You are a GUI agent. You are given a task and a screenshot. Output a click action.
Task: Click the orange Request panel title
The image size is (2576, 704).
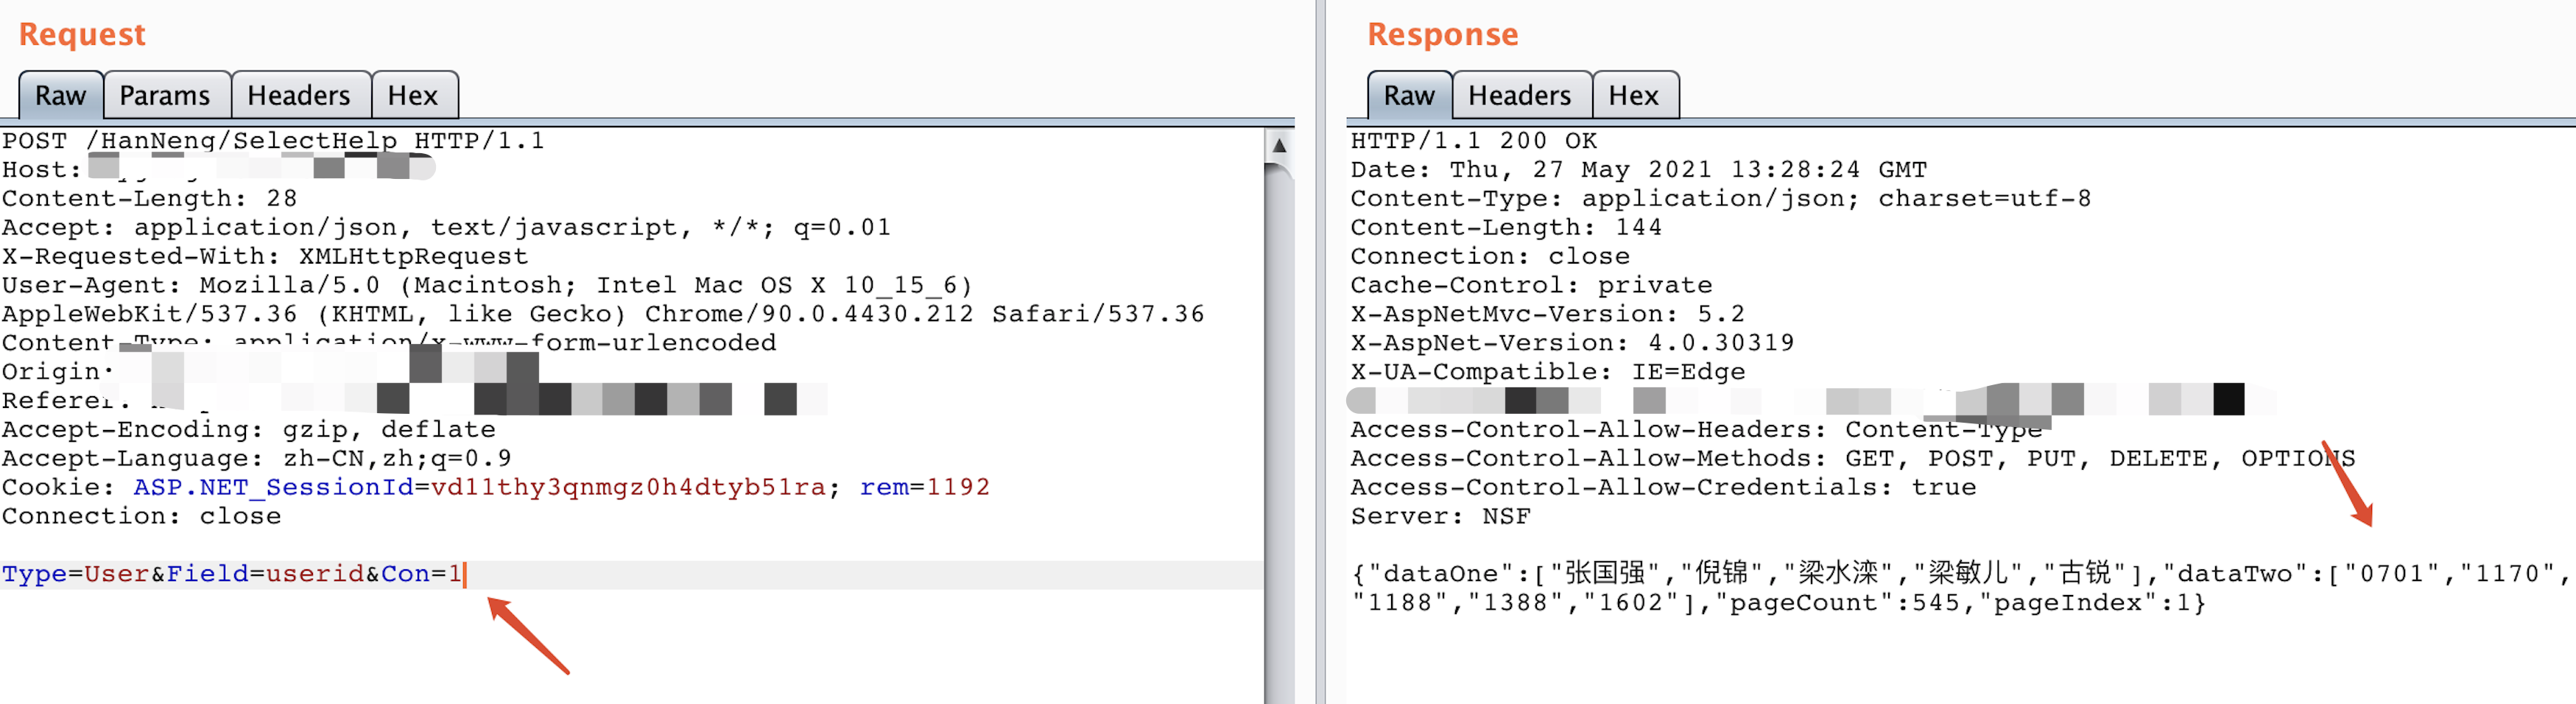[x=82, y=34]
